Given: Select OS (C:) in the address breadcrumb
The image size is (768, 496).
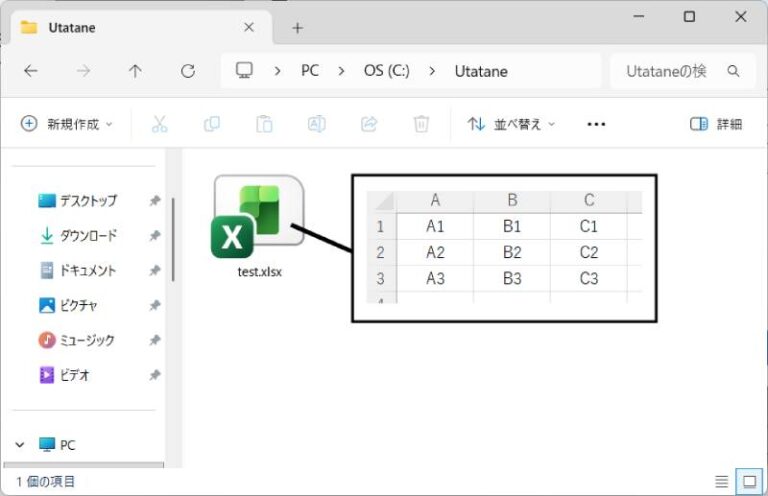Looking at the screenshot, I should [x=386, y=71].
